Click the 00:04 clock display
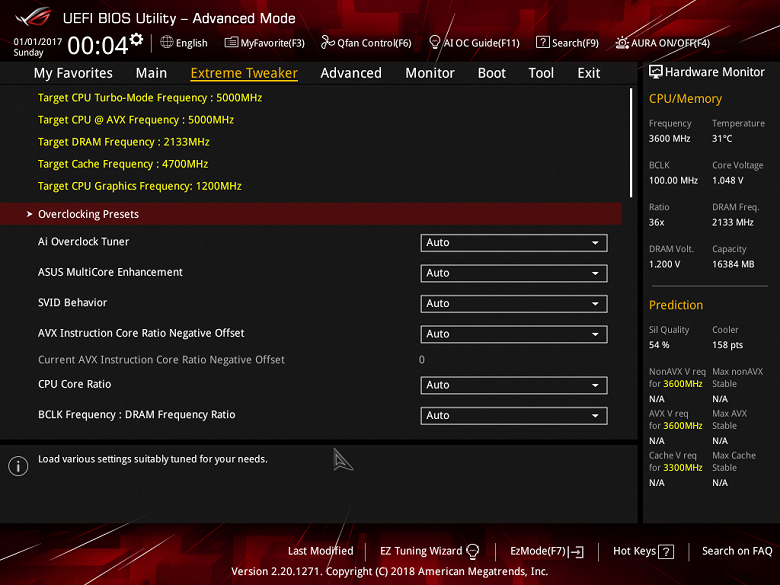Viewport: 780px width, 585px height. point(98,45)
